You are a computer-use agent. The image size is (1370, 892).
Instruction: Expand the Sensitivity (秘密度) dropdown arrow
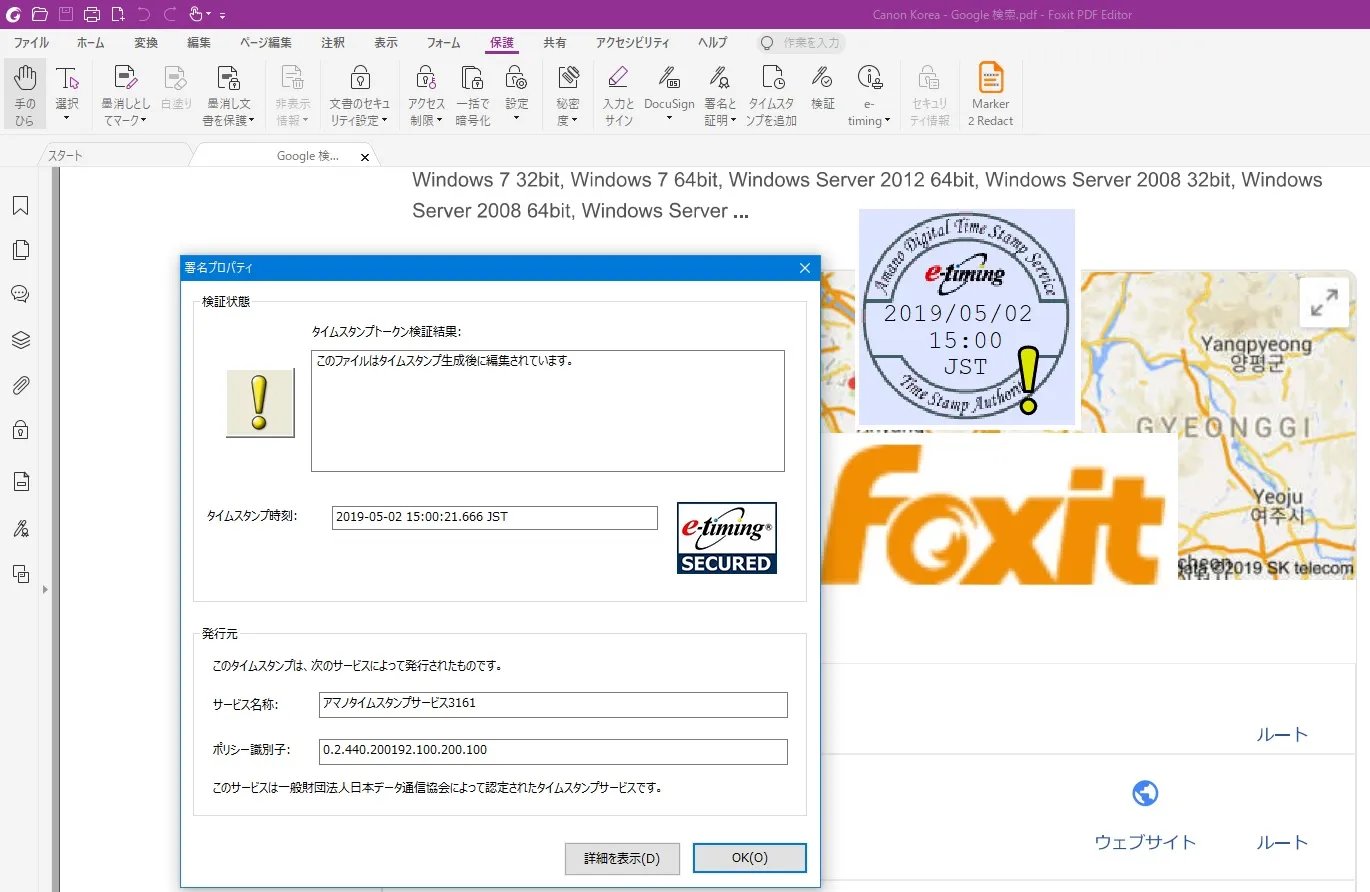point(575,122)
